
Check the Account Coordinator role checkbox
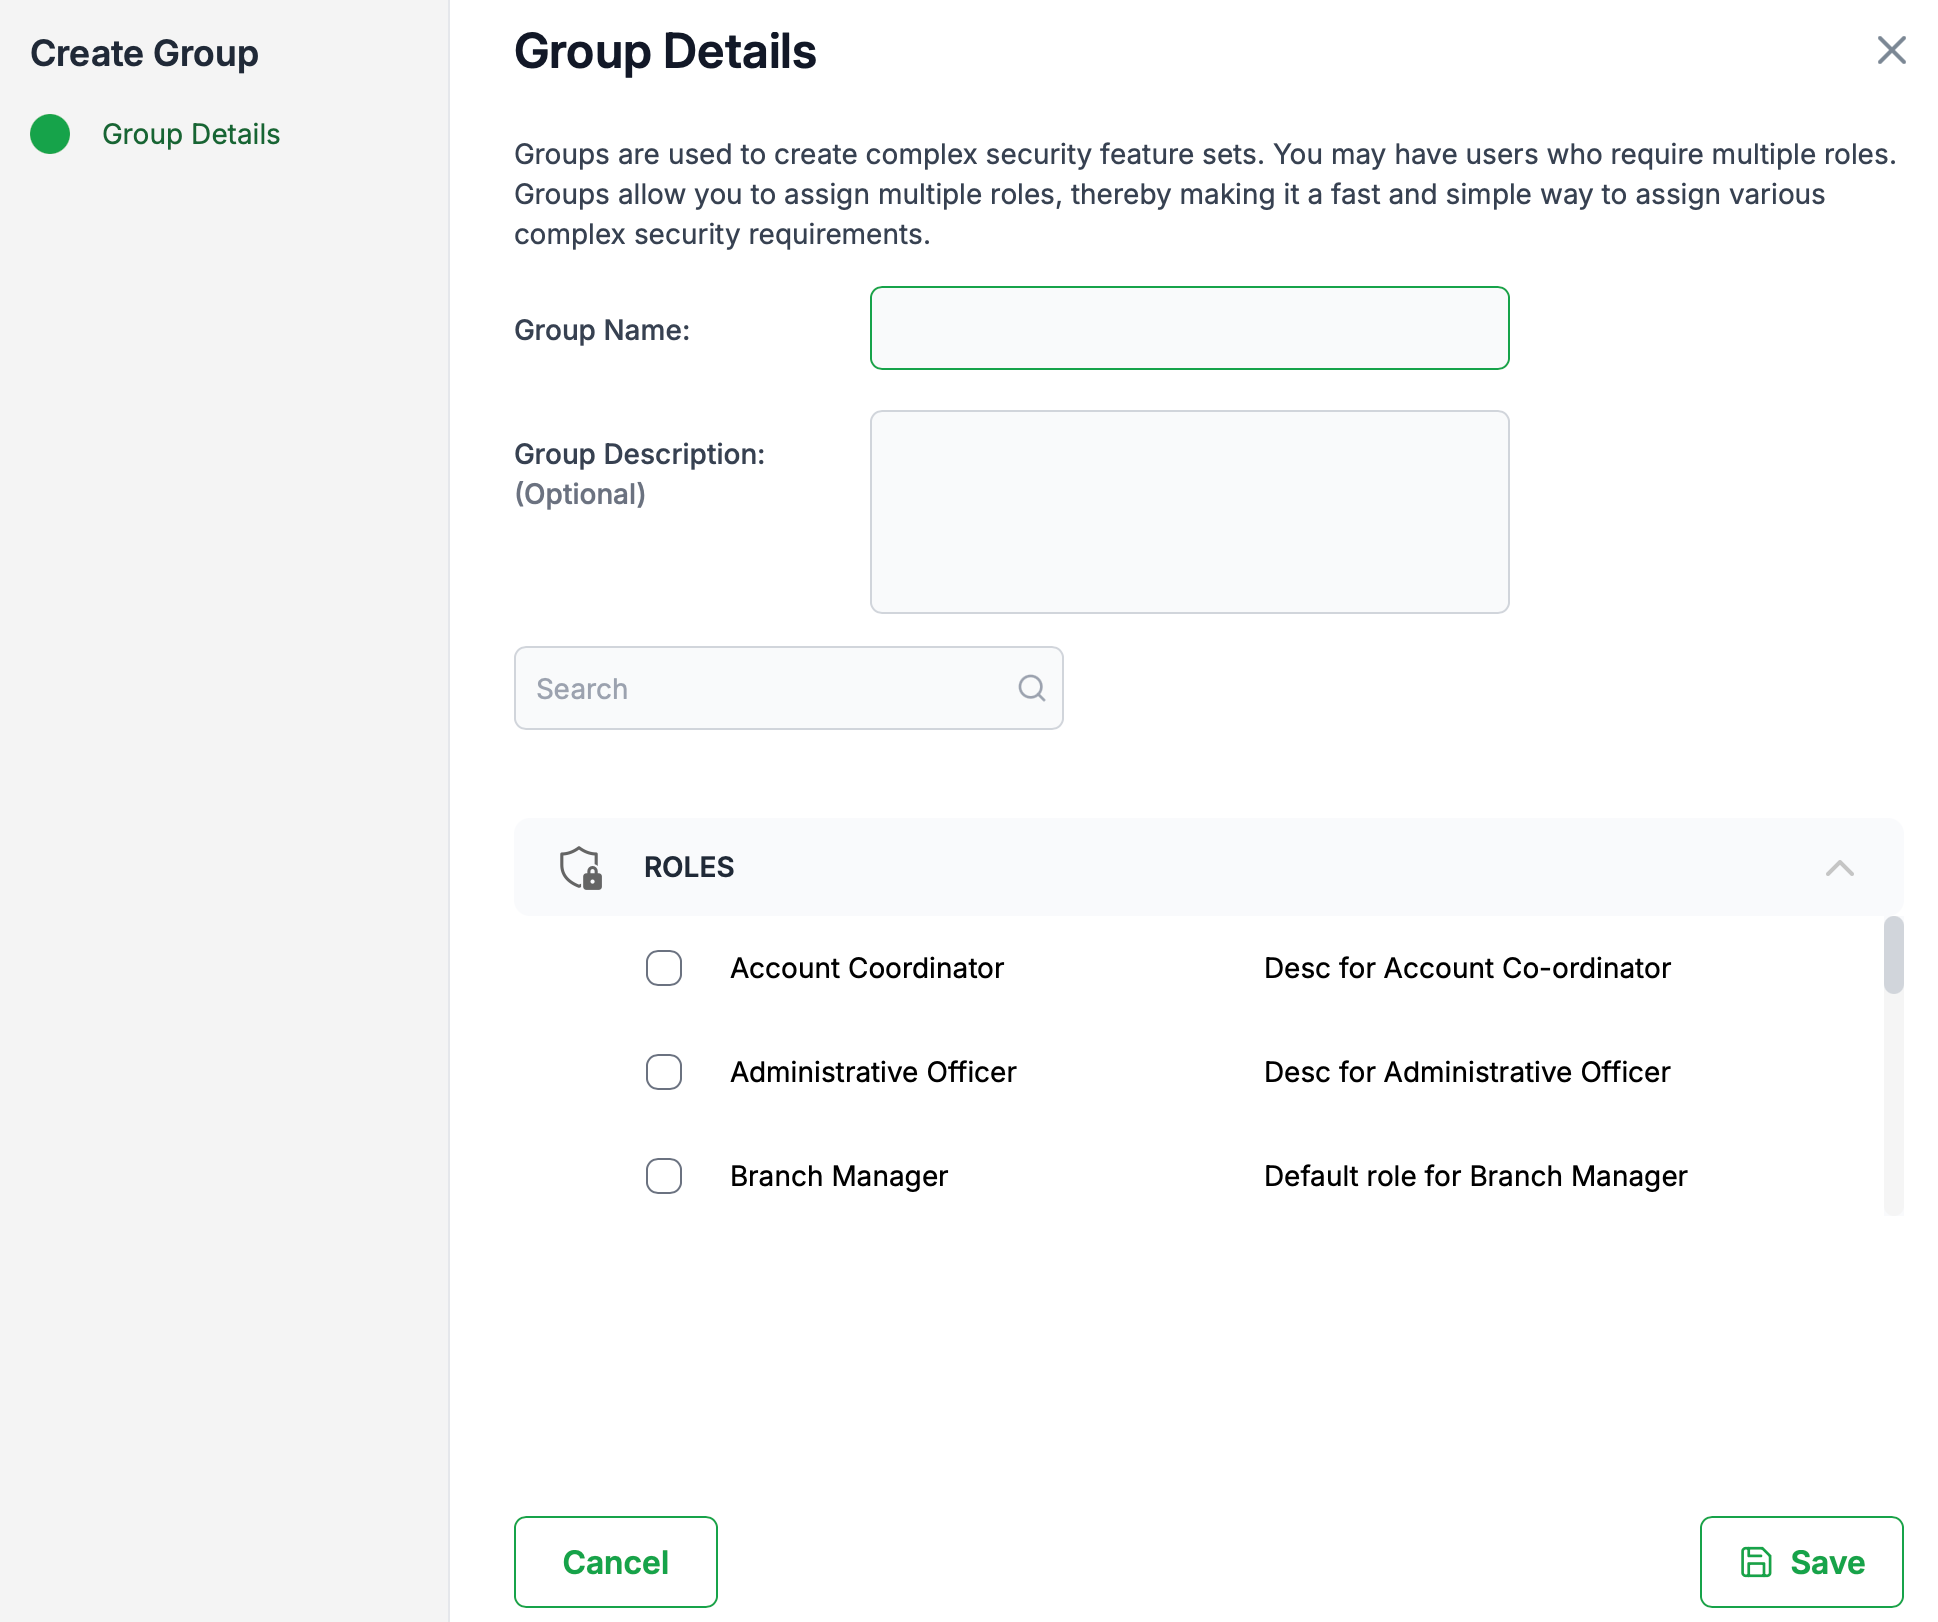tap(664, 968)
